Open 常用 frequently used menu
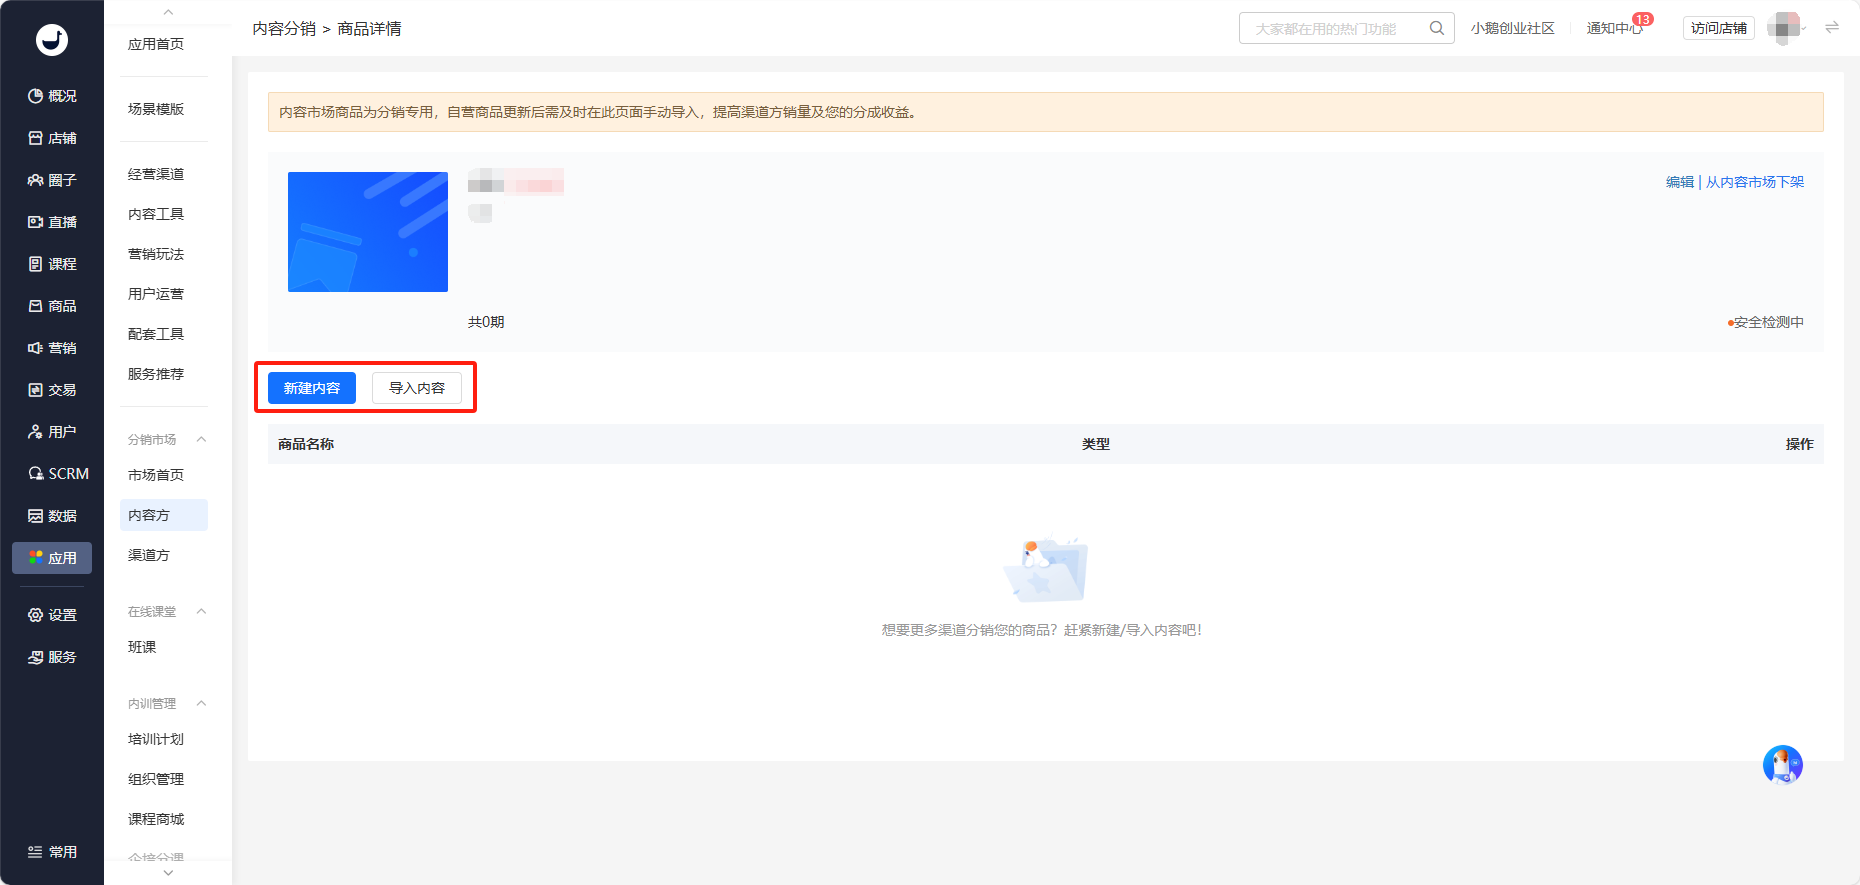1860x885 pixels. [x=52, y=852]
